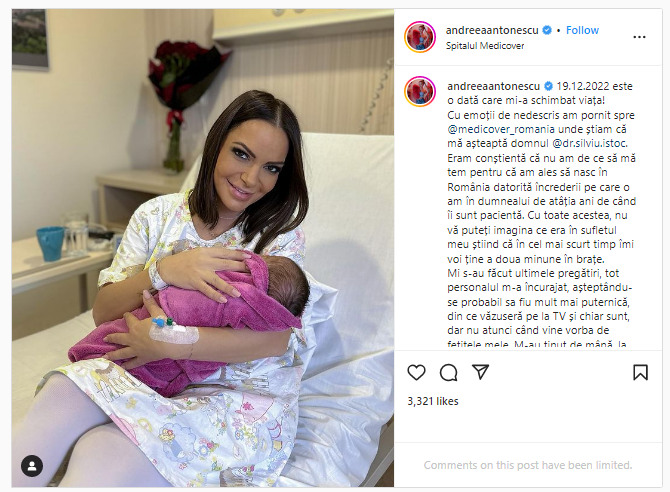Image resolution: width=670 pixels, height=492 pixels.
Task: Open andreeaantonescu username in header
Action: point(492,30)
